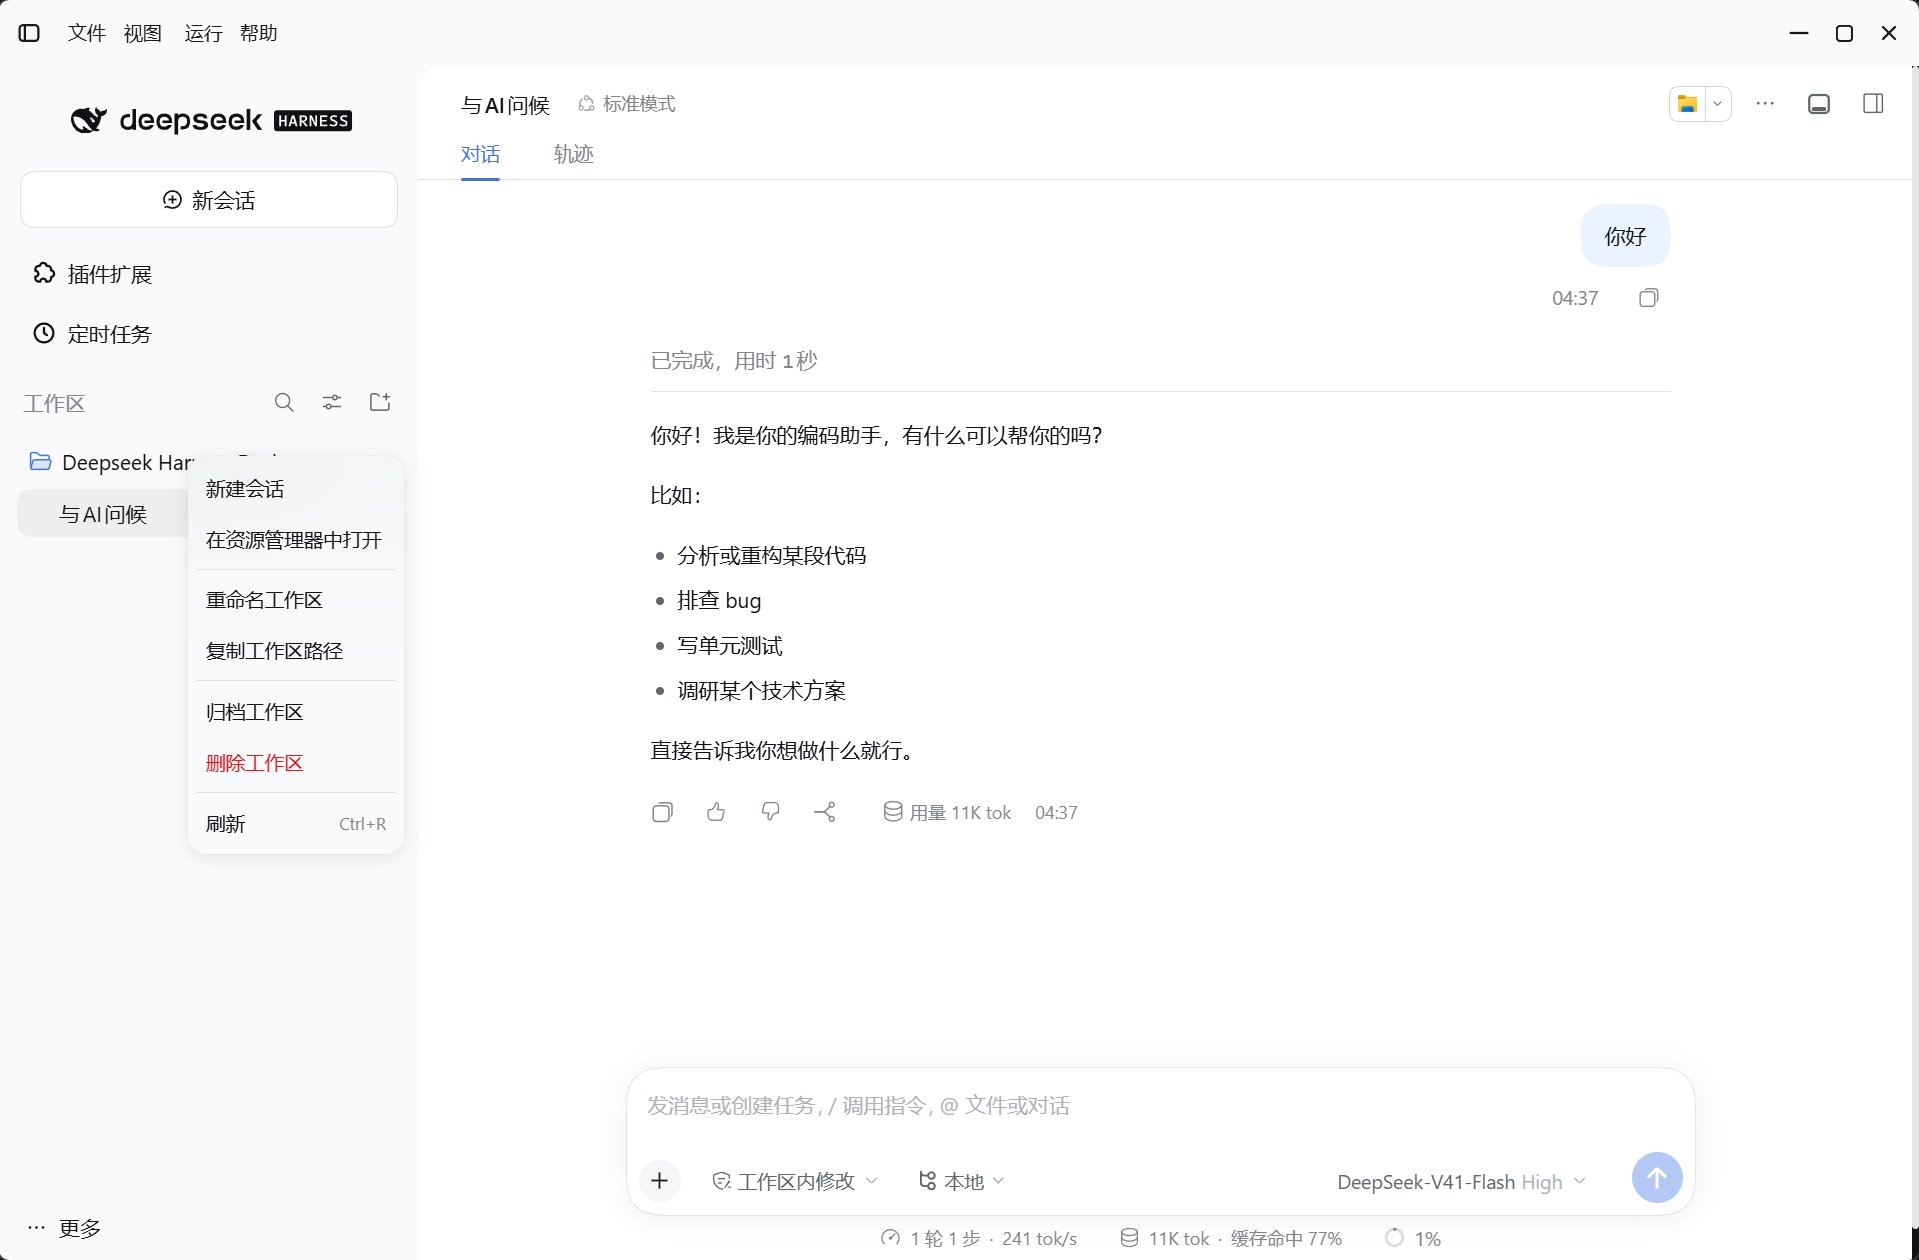Viewport: 1919px width, 1260px height.
Task: Switch the 标准模式 mode selector
Action: pos(627,104)
